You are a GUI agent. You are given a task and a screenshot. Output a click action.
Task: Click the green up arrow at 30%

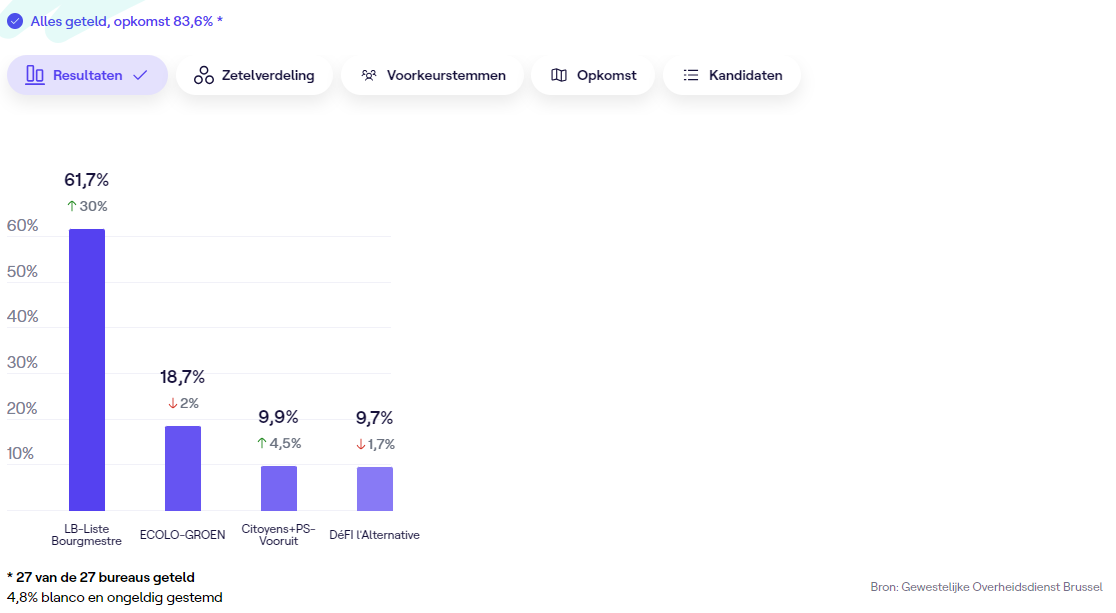[71, 206]
